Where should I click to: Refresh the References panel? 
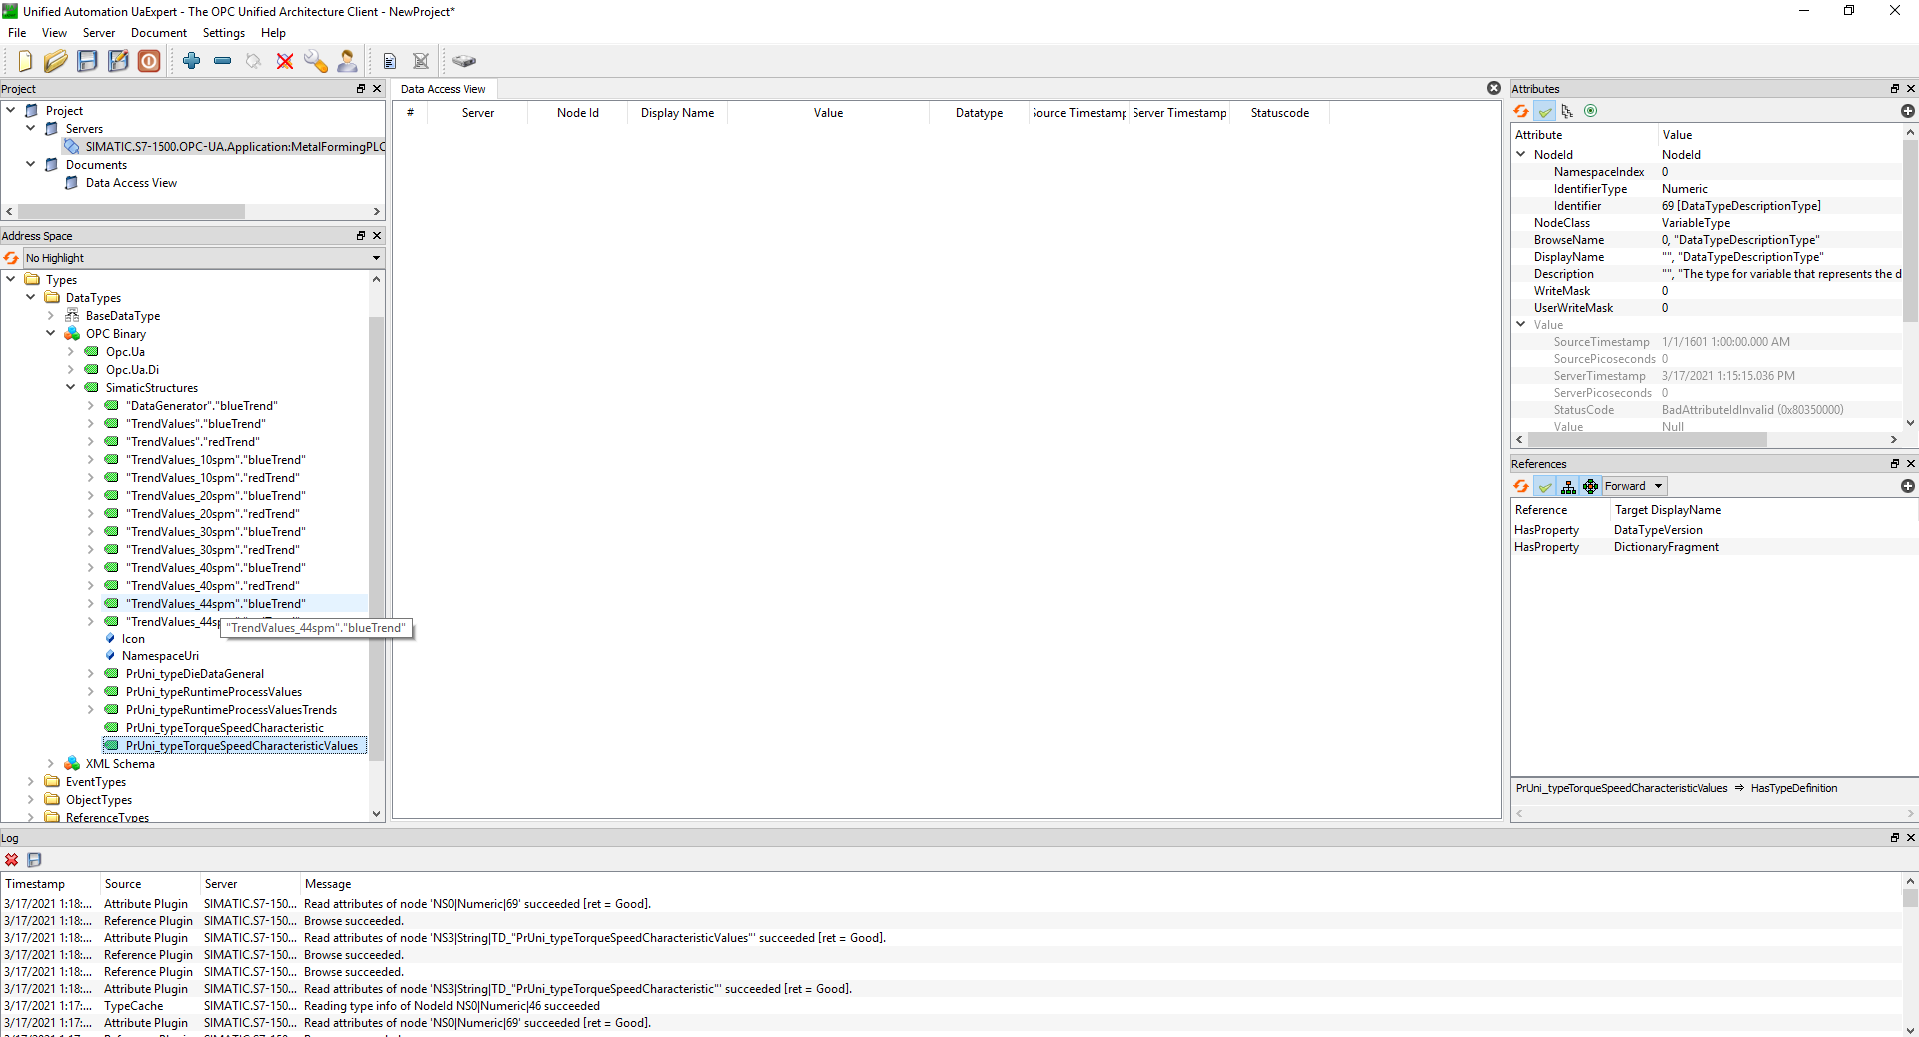pyautogui.click(x=1521, y=486)
